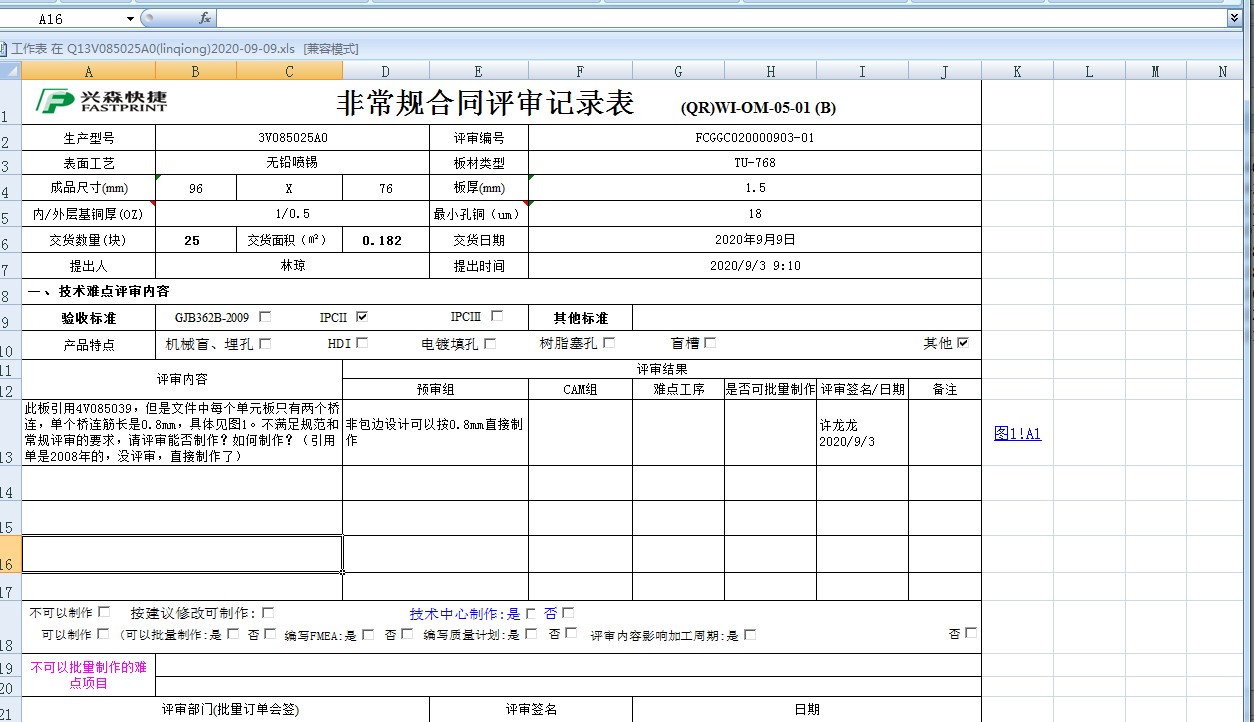The image size is (1254, 722).
Task: Toggle the 按建议修改可制作 checkbox
Action: click(x=267, y=613)
